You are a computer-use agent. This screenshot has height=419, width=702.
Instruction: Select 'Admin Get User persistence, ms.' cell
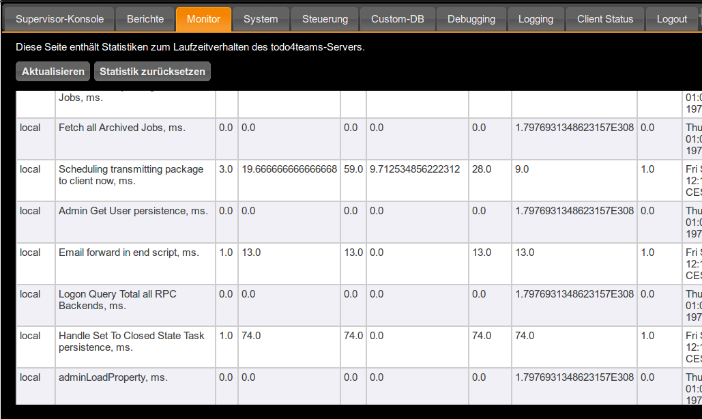(x=135, y=222)
